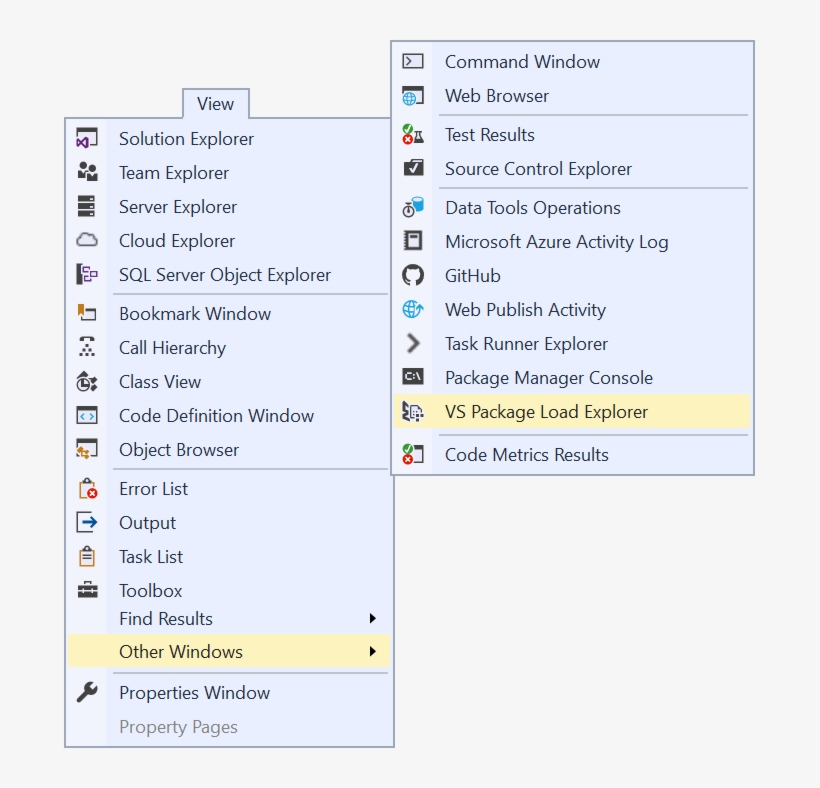
Task: Open the Command Window
Action: (x=522, y=62)
